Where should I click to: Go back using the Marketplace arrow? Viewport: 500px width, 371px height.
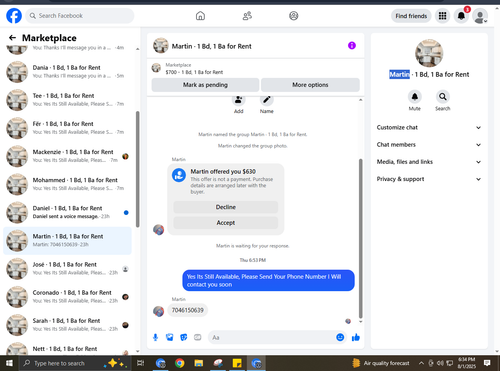click(x=12, y=38)
